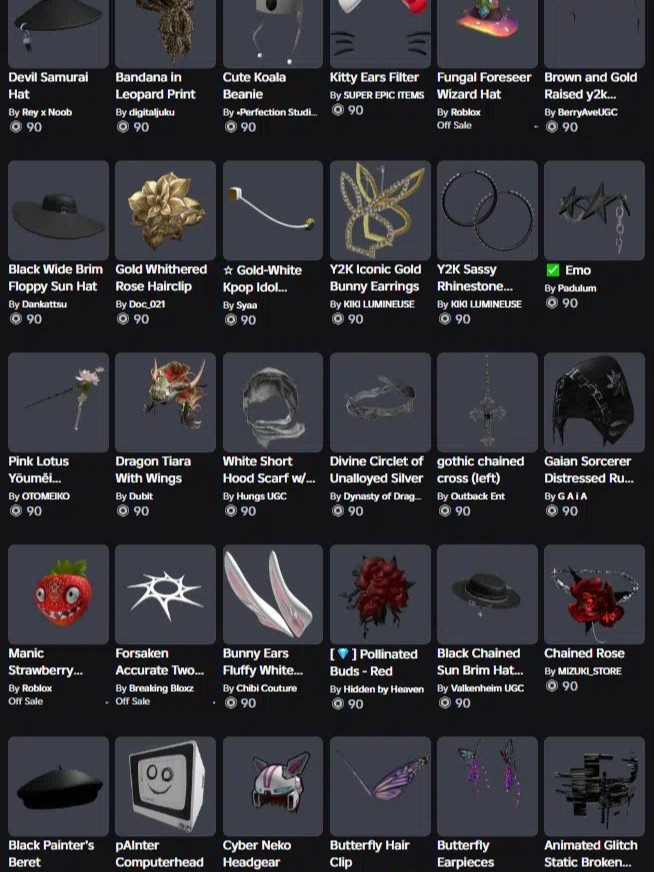Viewport: 654px width, 872px height.
Task: Open the Cyber Neko Headgear thumbnail
Action: pos(272,786)
